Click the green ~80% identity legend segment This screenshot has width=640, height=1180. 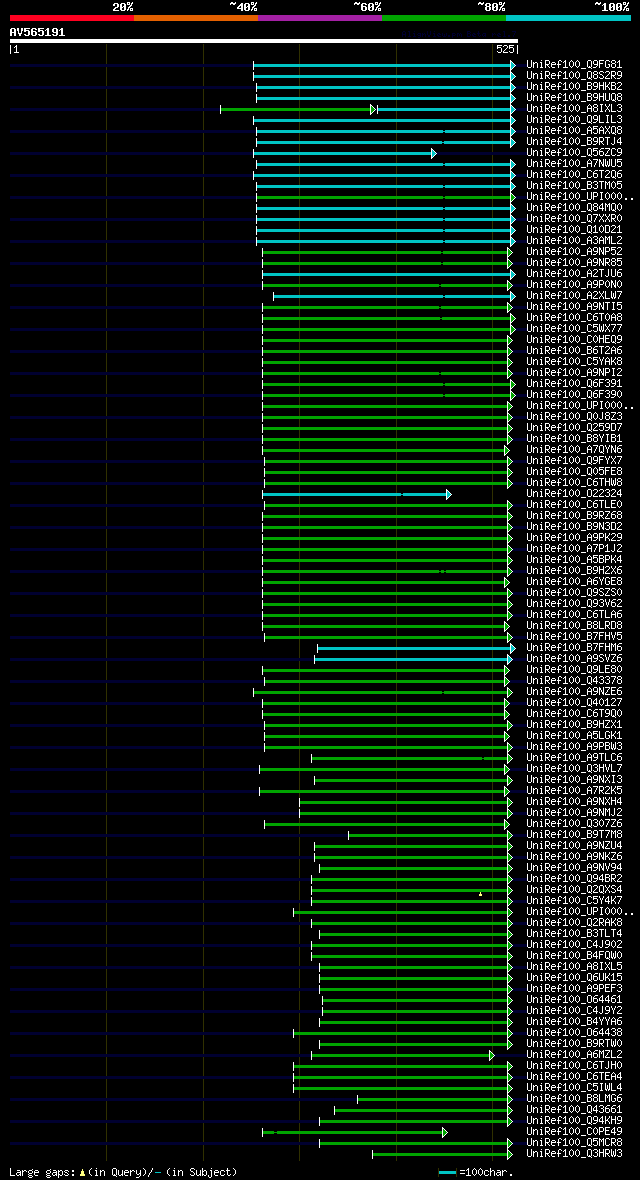[x=444, y=17]
